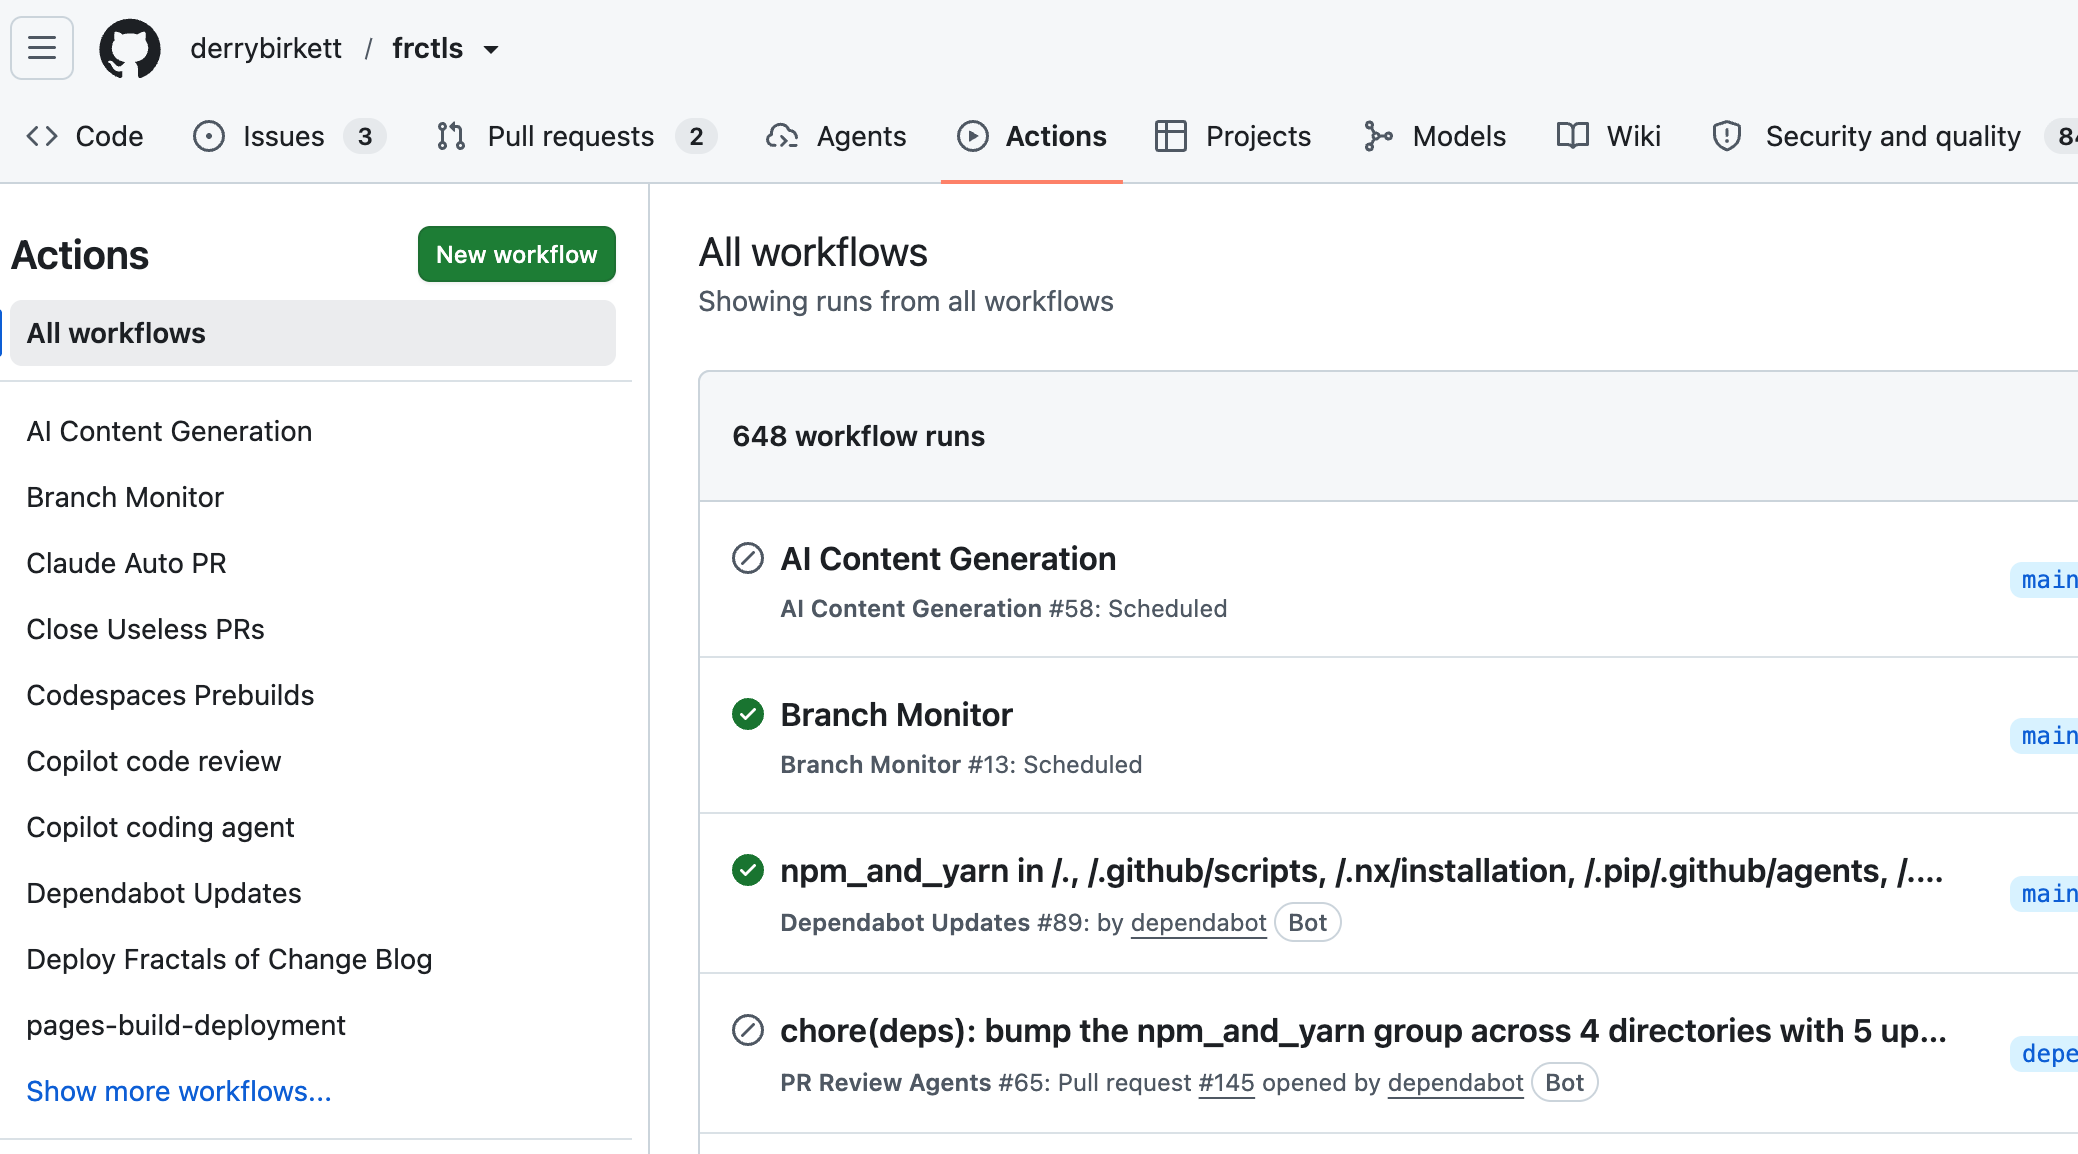This screenshot has width=2078, height=1154.
Task: Open the hamburger navigation menu
Action: coord(42,48)
